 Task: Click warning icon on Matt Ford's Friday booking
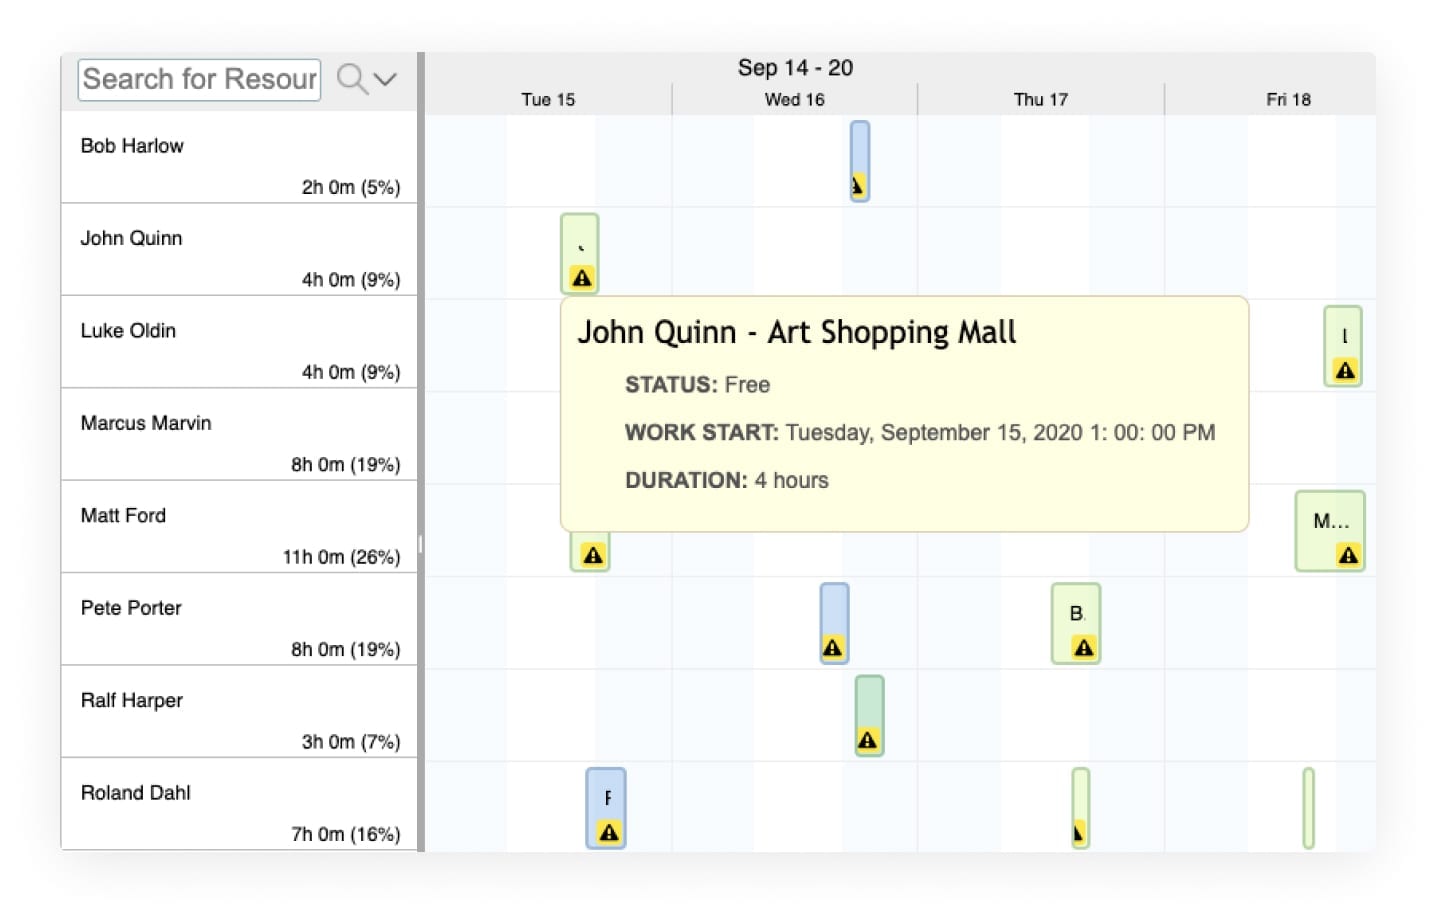point(1348,555)
